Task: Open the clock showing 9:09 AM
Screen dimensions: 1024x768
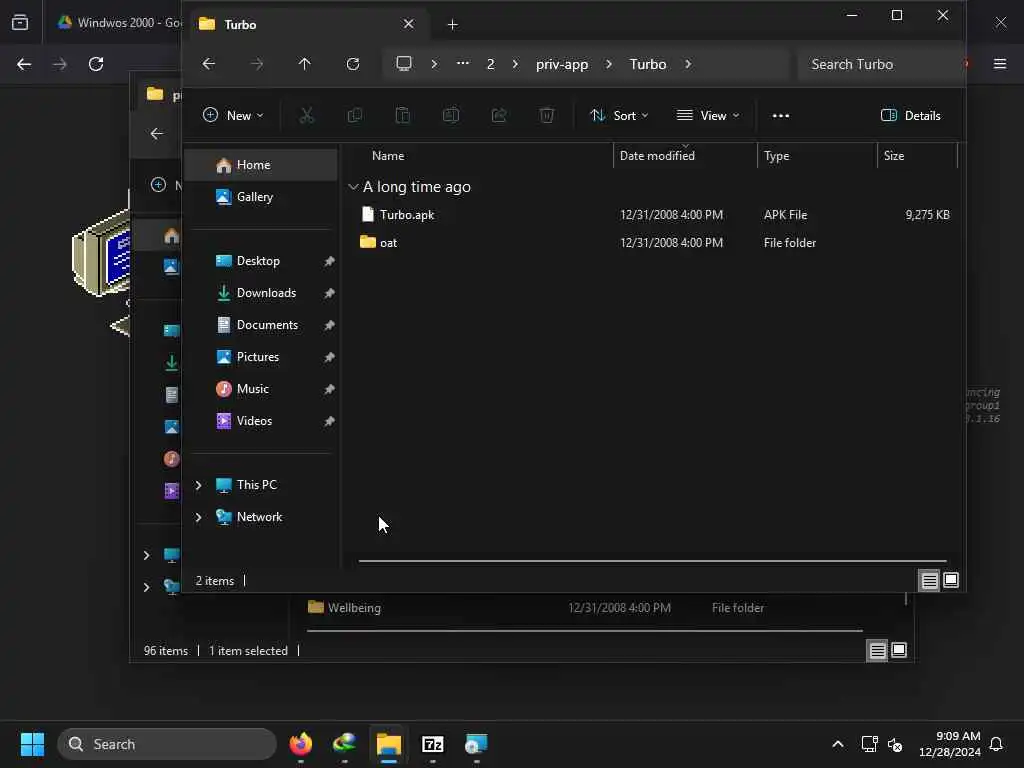Action: pos(950,744)
